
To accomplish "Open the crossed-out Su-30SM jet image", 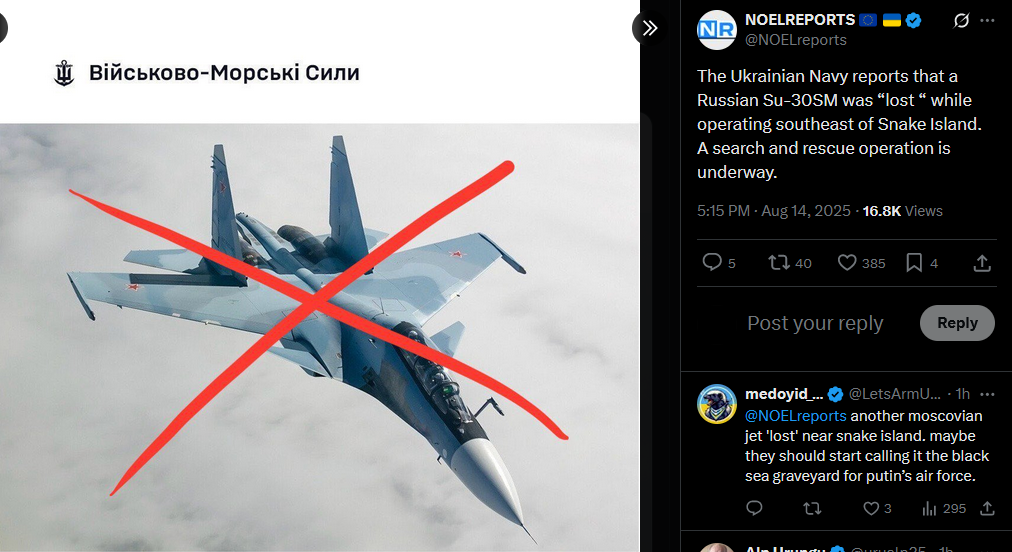I will click(x=319, y=337).
